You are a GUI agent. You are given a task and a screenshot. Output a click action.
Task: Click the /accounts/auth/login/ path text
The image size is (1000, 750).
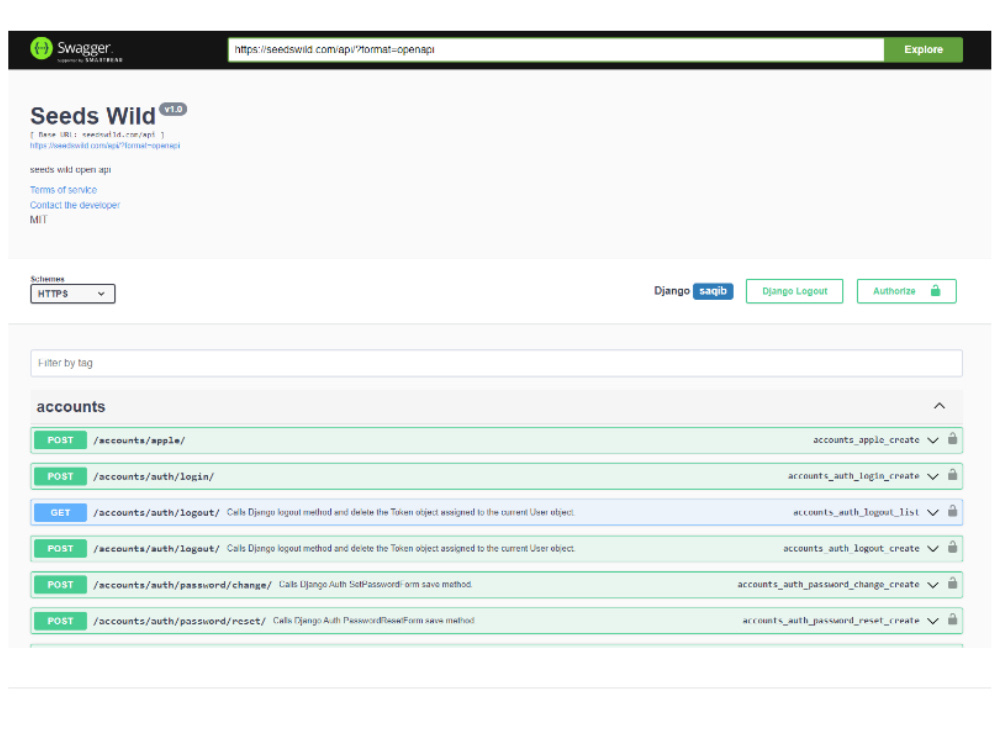click(x=154, y=477)
